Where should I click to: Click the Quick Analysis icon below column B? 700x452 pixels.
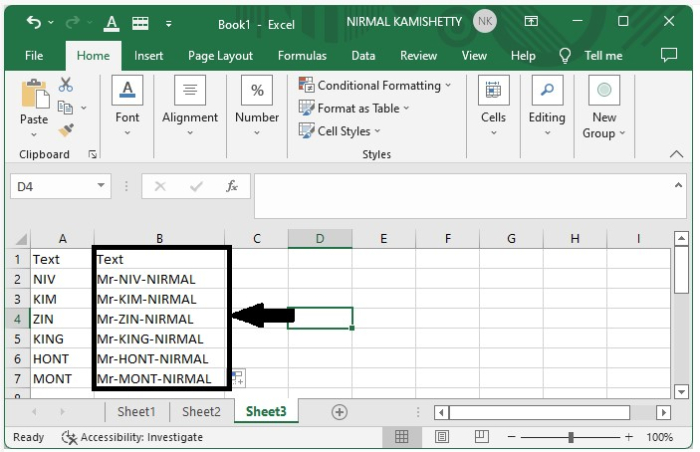(238, 378)
